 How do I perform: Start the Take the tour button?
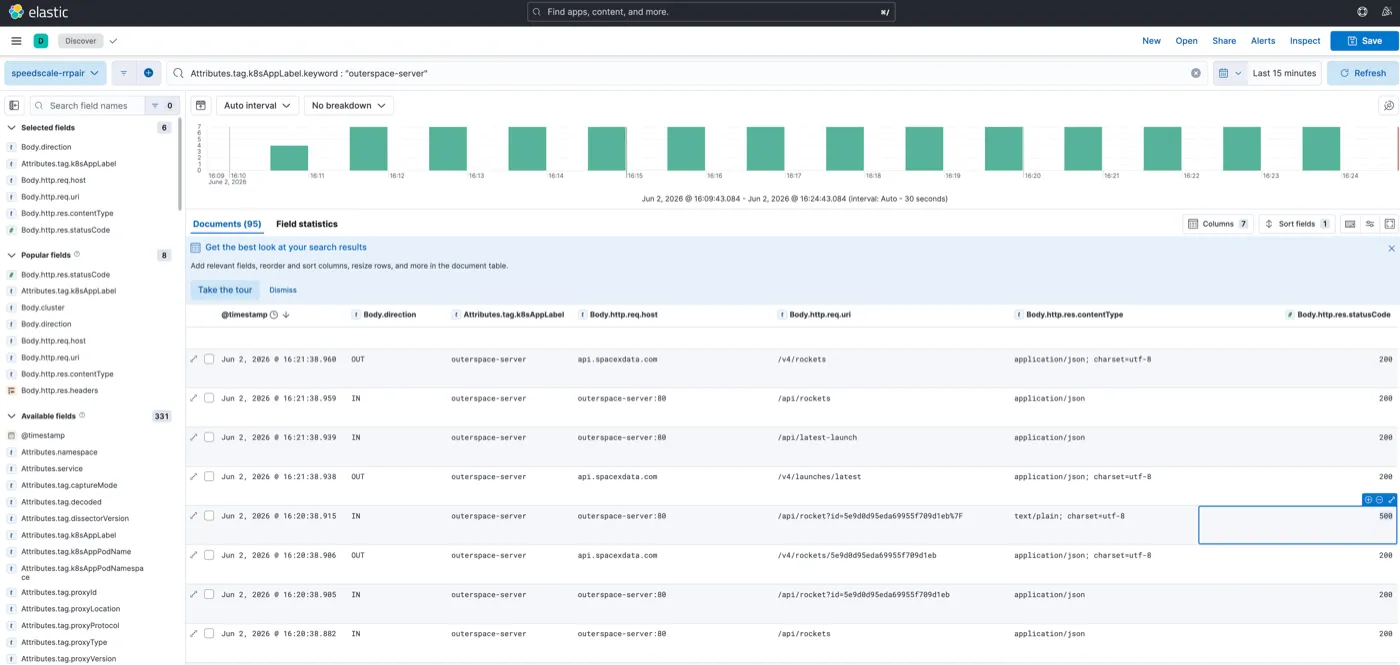click(225, 290)
